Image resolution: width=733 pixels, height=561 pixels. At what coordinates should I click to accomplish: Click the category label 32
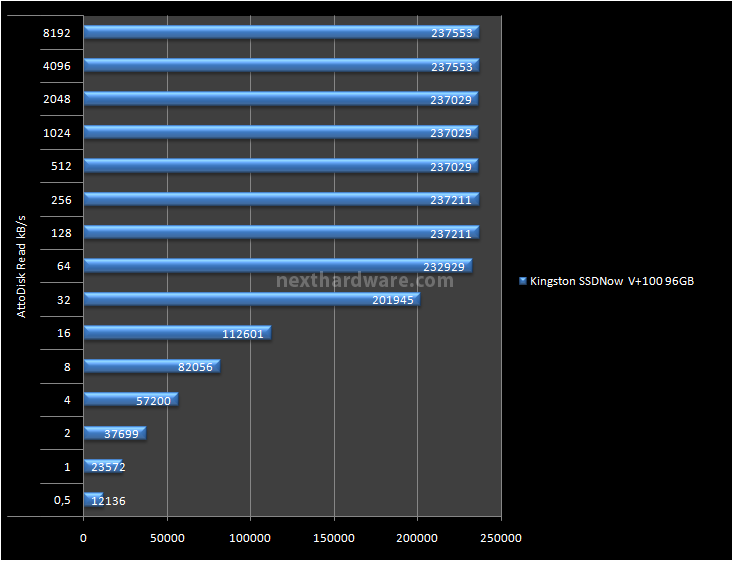click(x=64, y=300)
